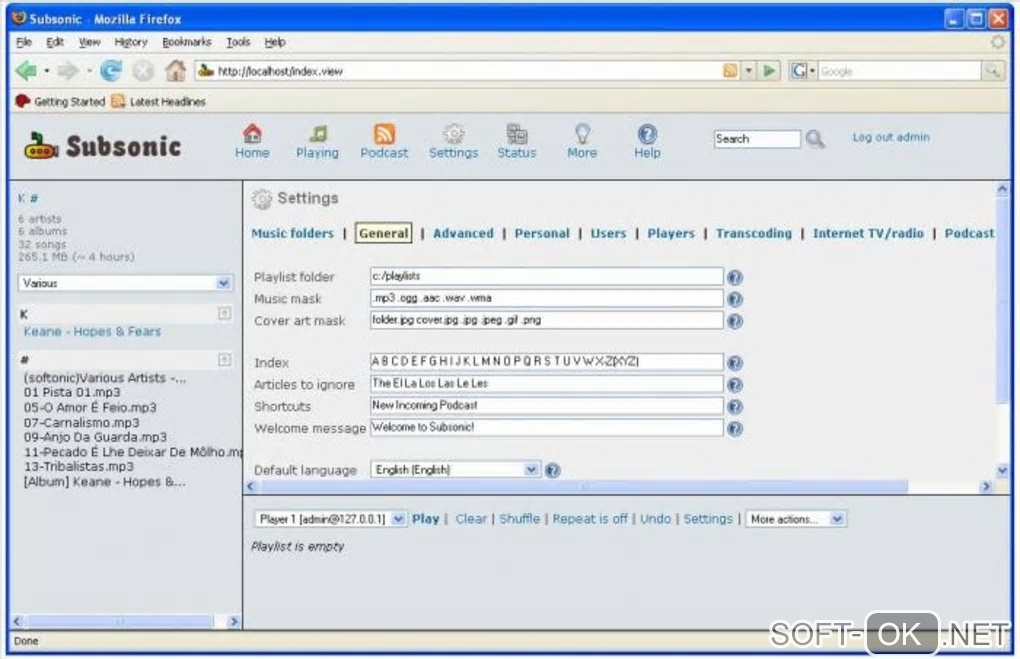
Task: Click Firefox Reload button
Action: pos(111,70)
